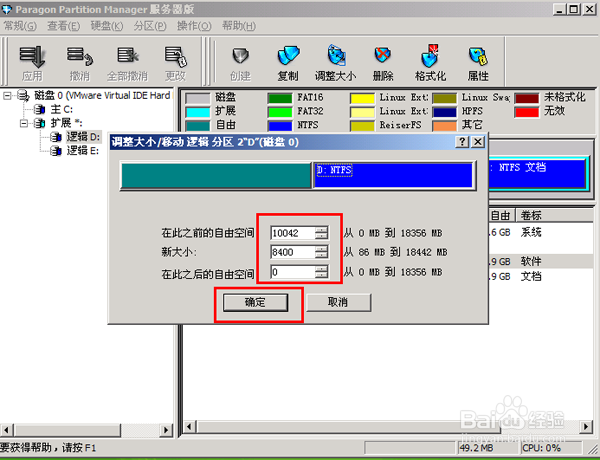Screen dimensions: 600x460
Task: Click the 卷标 column header
Action: (x=554, y=215)
